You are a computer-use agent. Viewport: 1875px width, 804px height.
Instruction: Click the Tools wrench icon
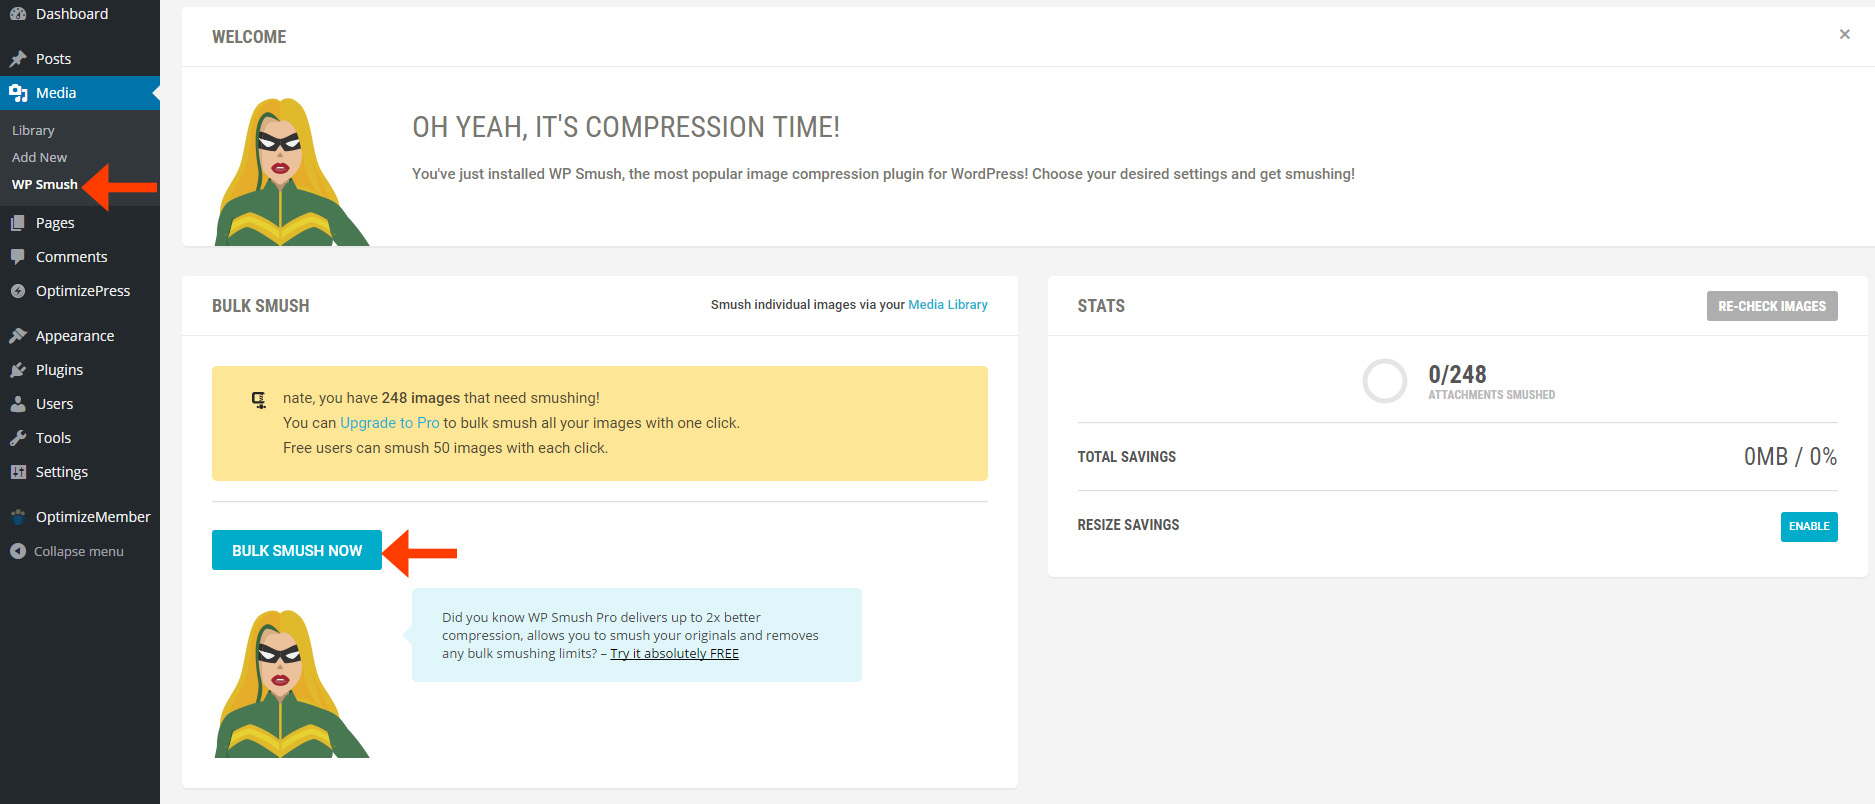click(x=18, y=438)
